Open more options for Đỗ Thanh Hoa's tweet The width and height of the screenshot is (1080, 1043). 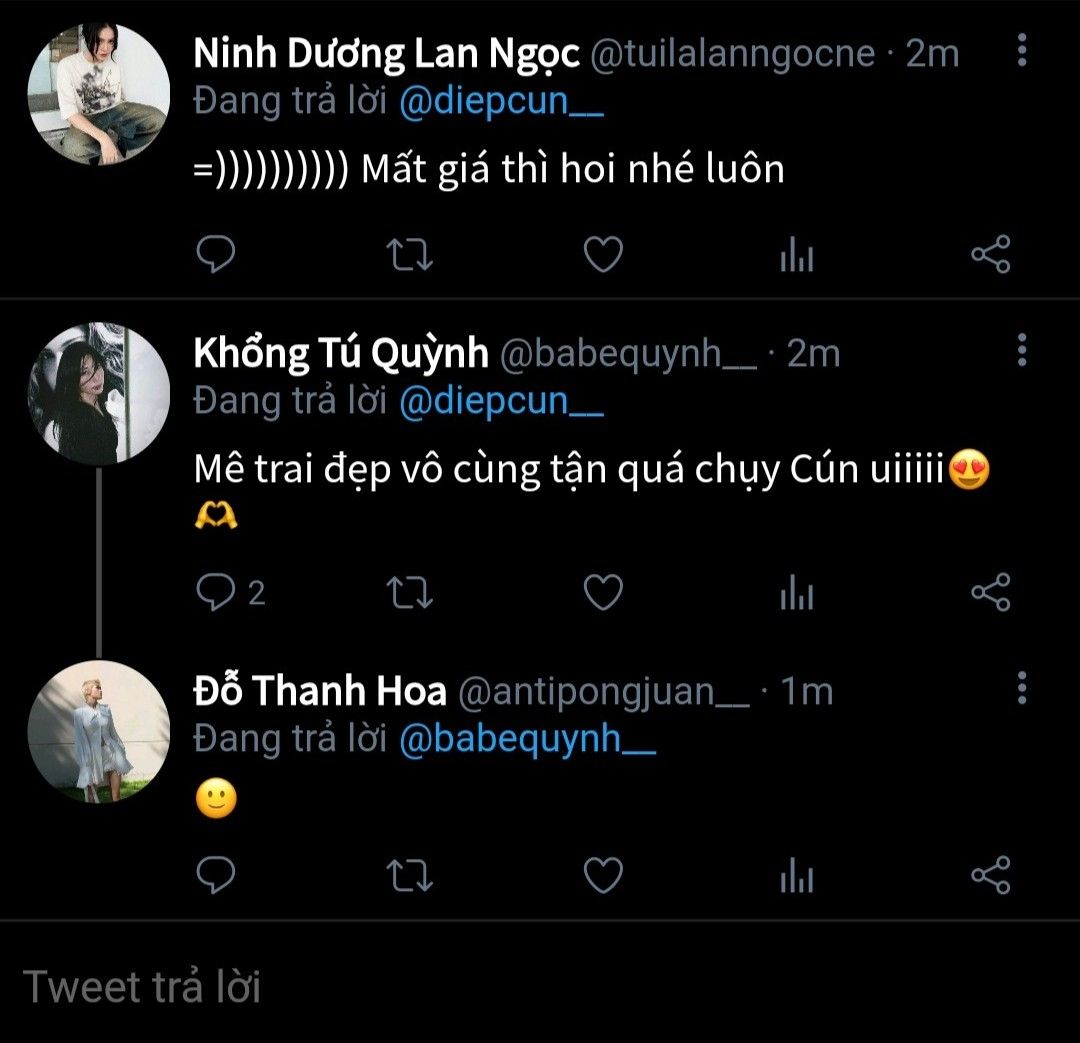(1021, 689)
